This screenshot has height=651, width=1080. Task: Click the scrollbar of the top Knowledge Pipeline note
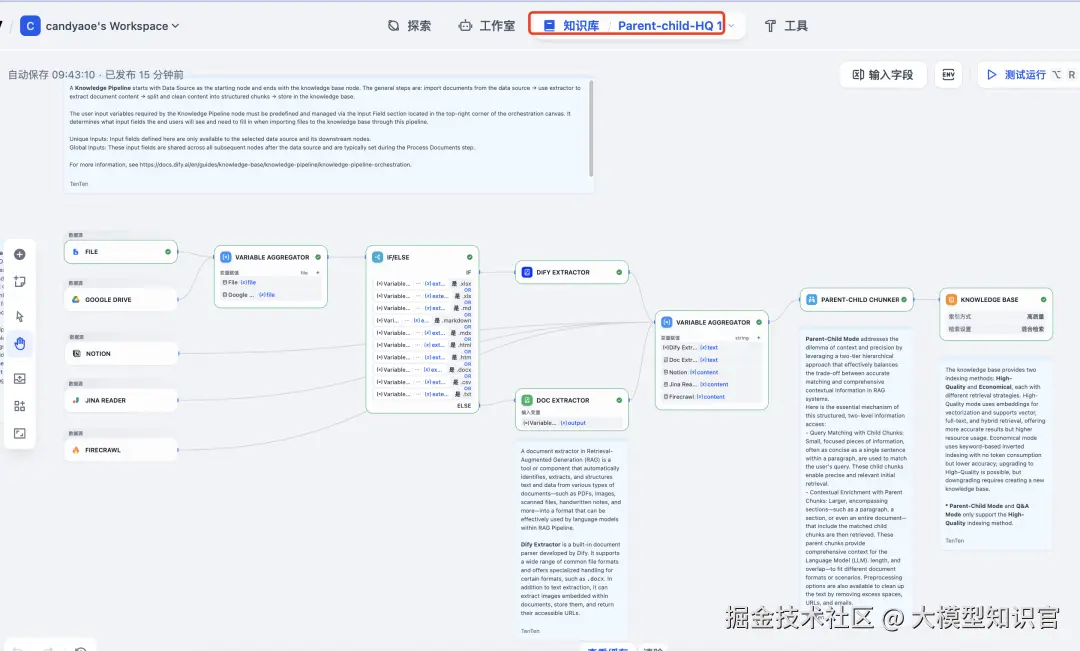click(x=591, y=128)
